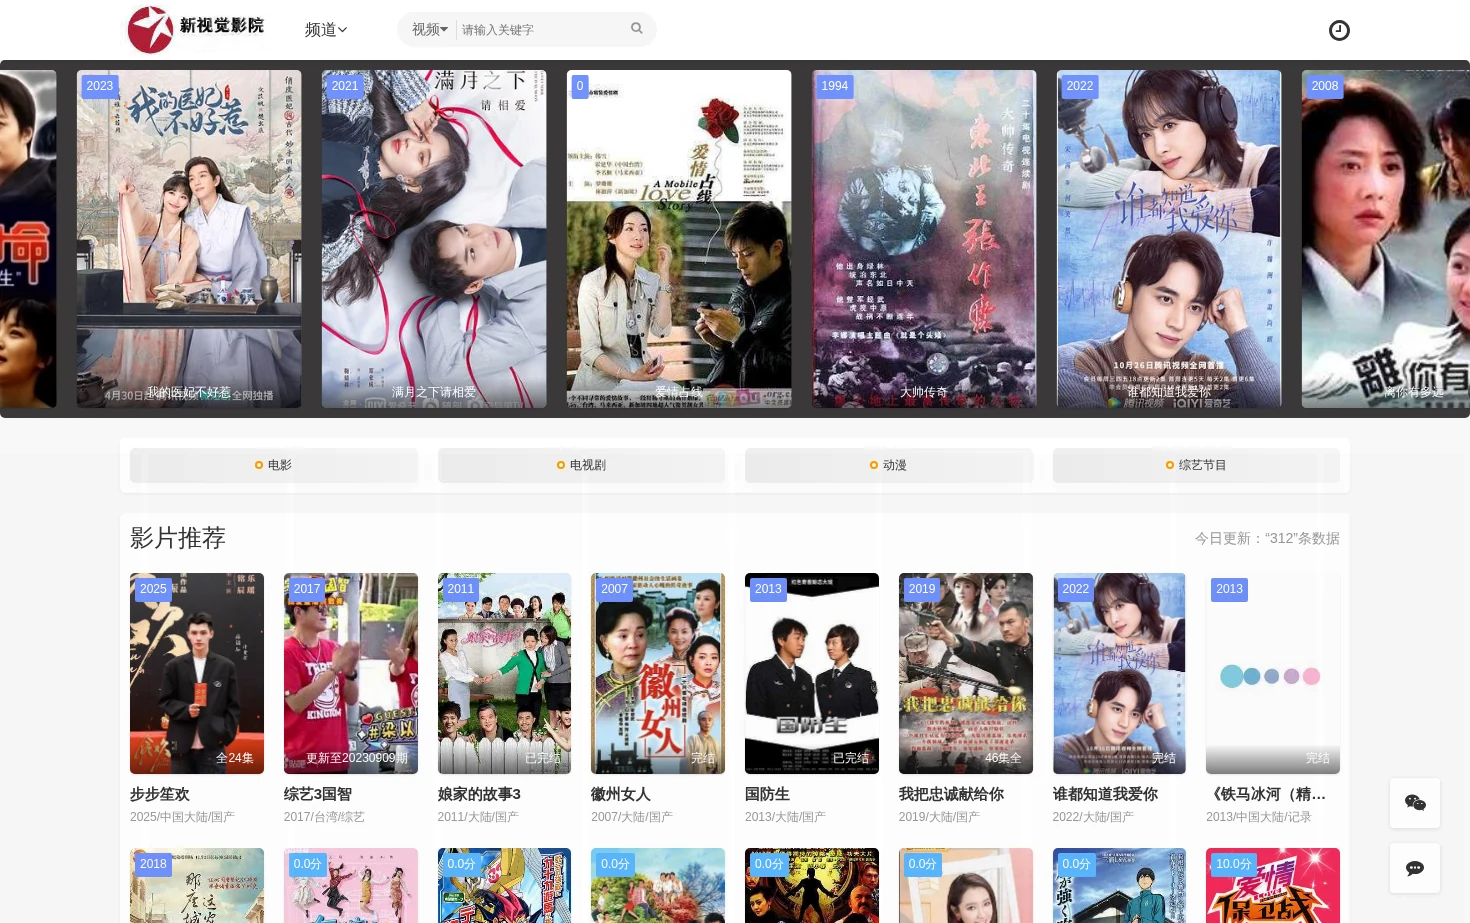Click the 2017/台湾/综艺 info text
The height and width of the screenshot is (923, 1470).
(324, 817)
